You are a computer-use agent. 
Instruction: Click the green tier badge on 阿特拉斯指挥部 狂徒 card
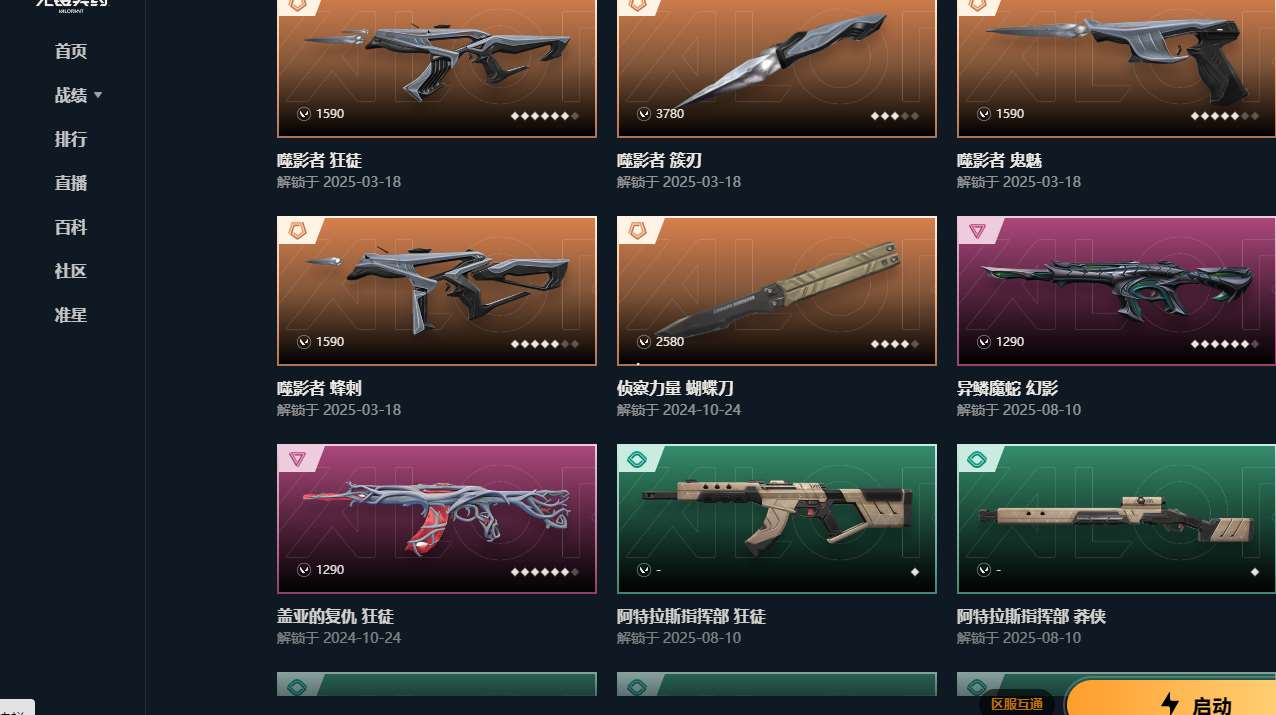pos(637,459)
